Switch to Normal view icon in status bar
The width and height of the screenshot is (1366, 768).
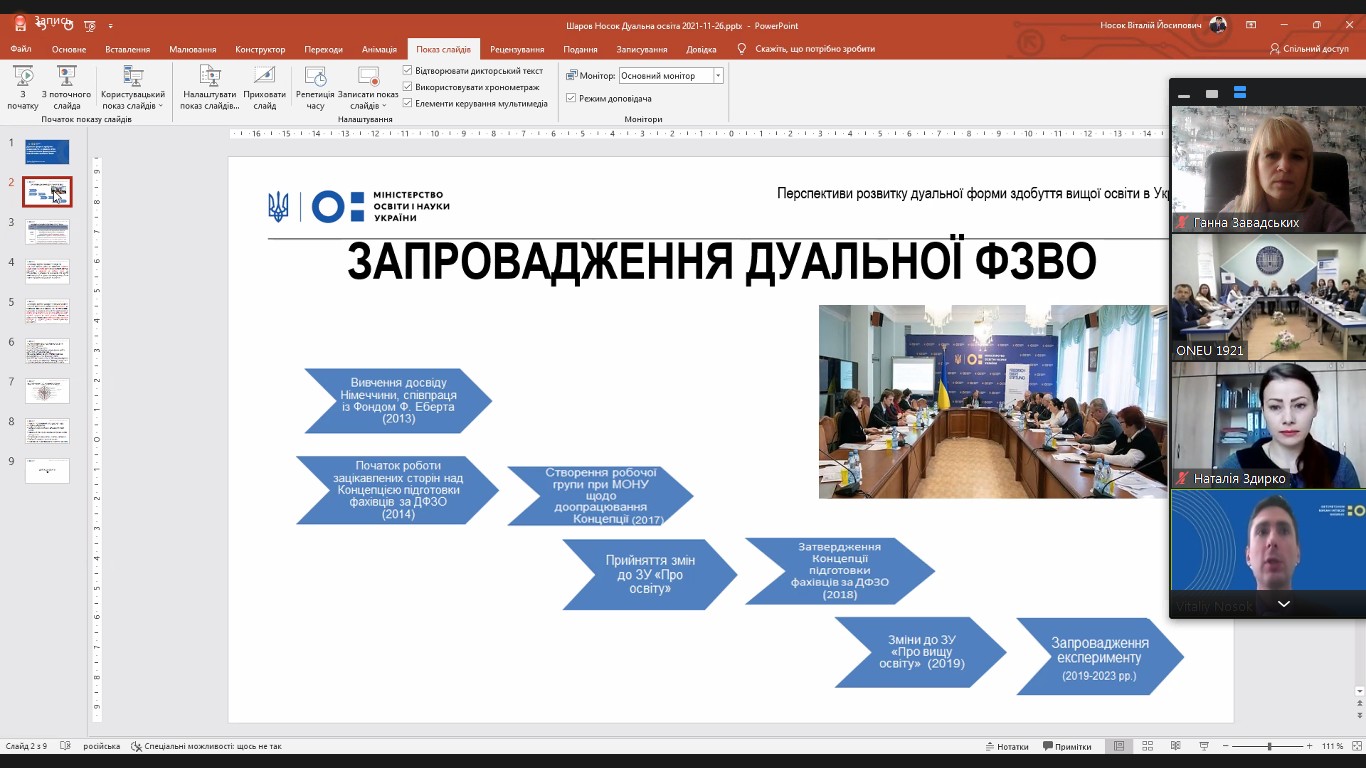(1119, 746)
